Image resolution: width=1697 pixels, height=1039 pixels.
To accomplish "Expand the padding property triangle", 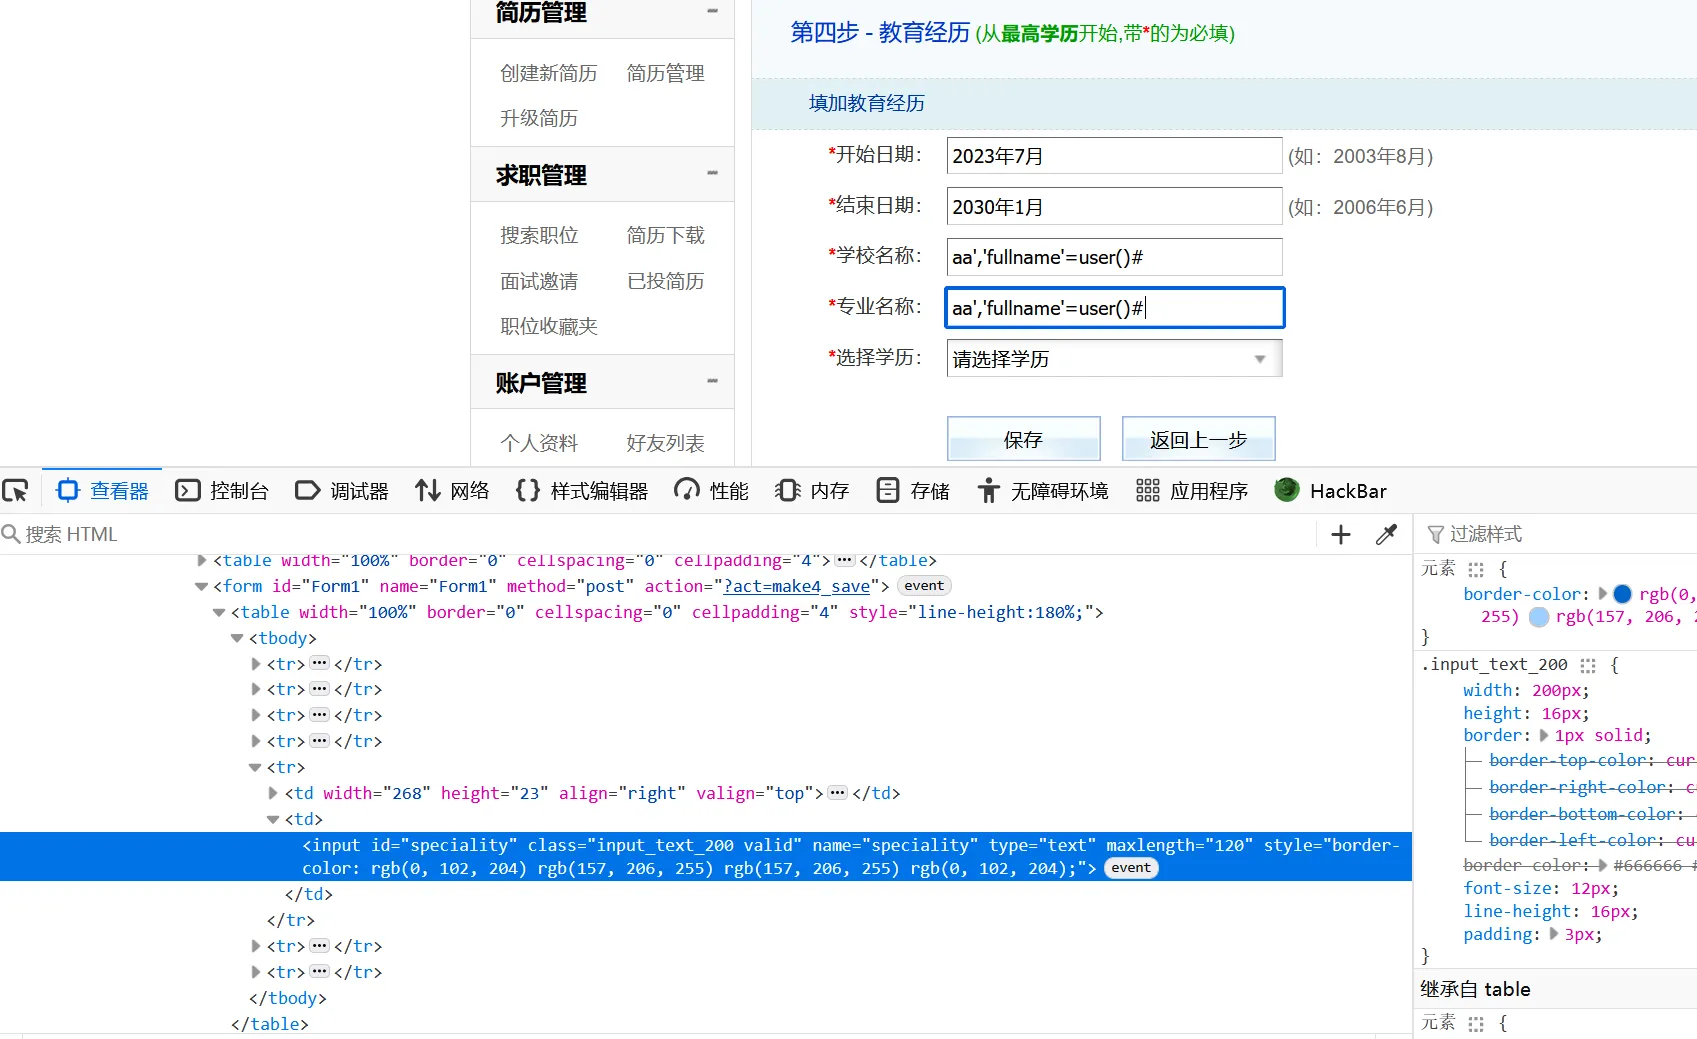I will (1554, 934).
